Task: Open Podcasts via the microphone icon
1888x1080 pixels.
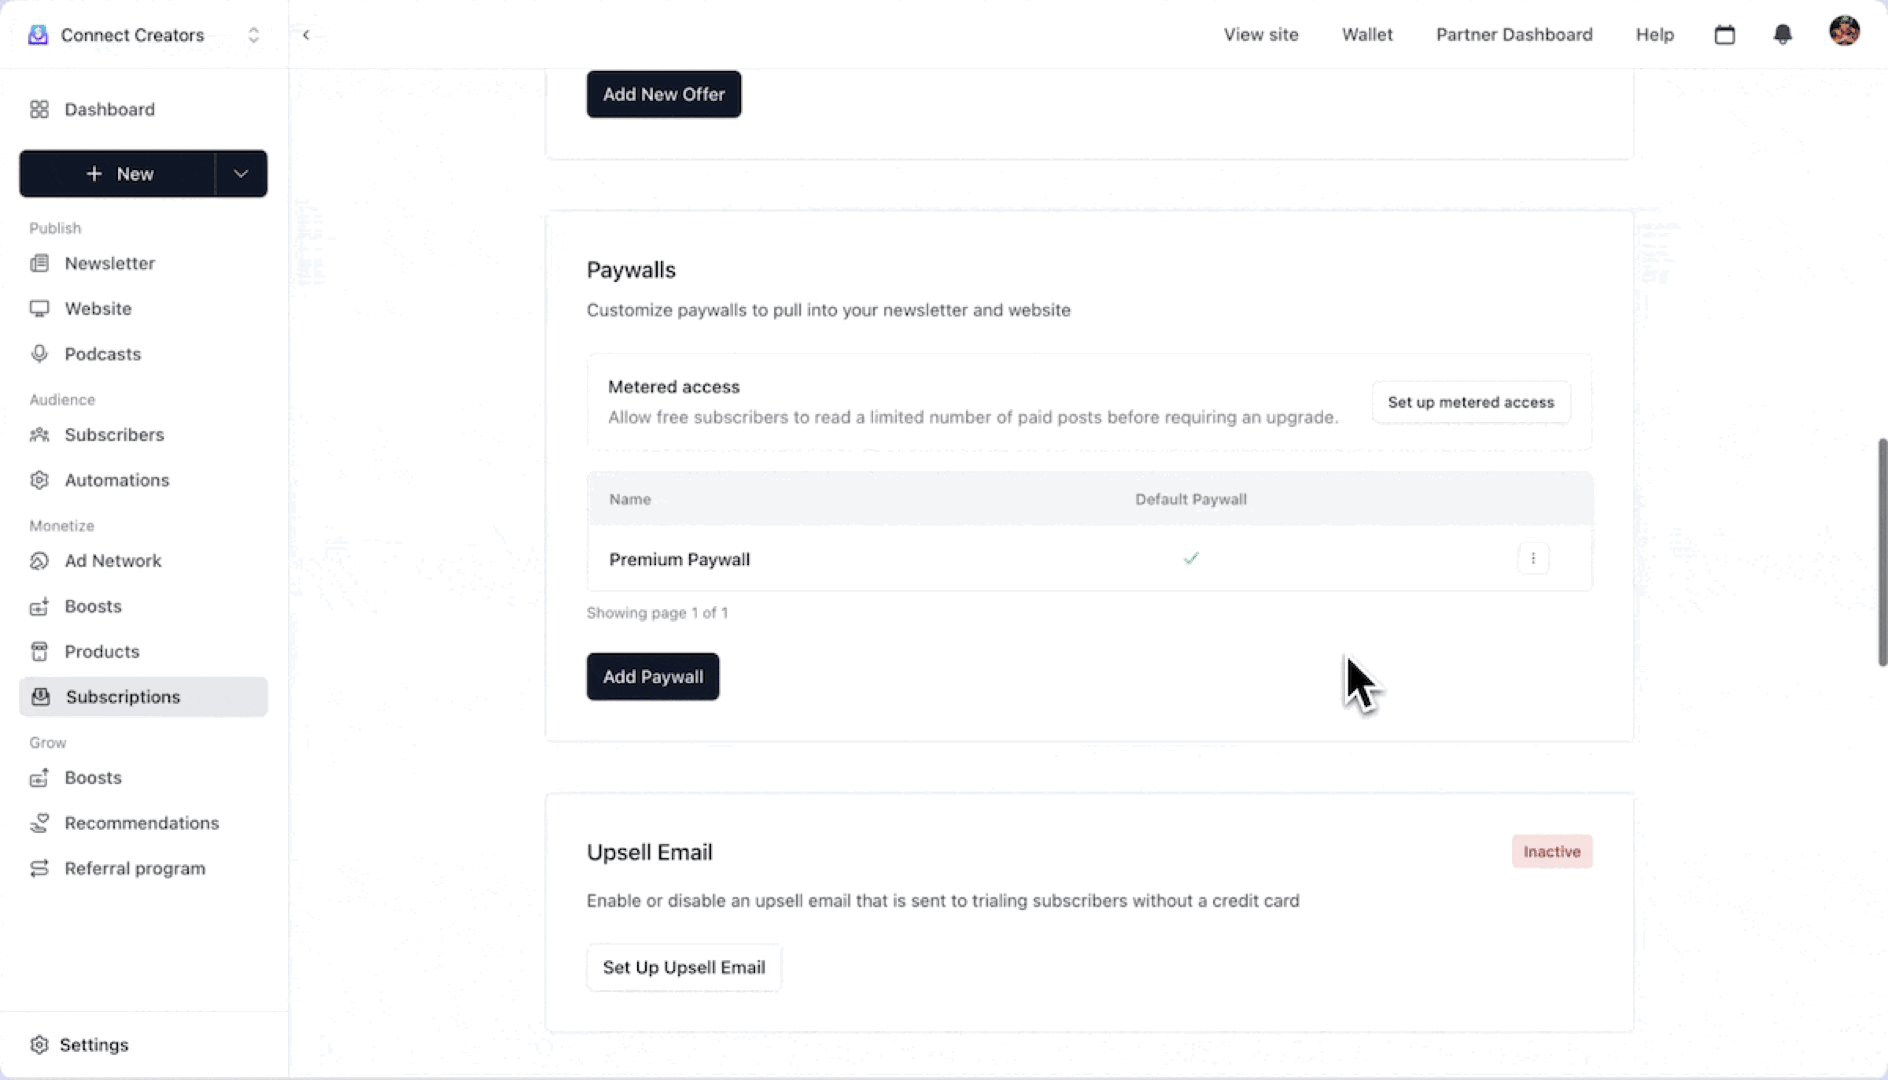Action: click(39, 354)
